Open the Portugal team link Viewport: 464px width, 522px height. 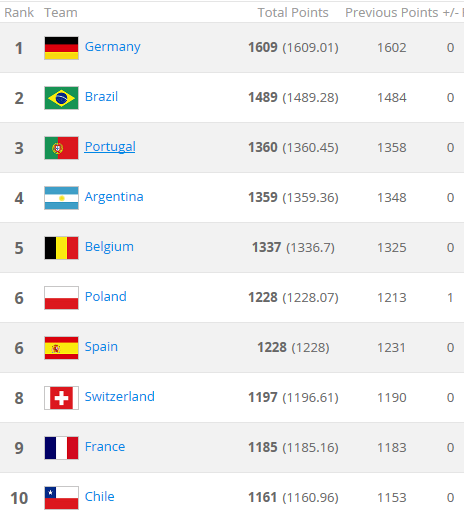point(110,147)
